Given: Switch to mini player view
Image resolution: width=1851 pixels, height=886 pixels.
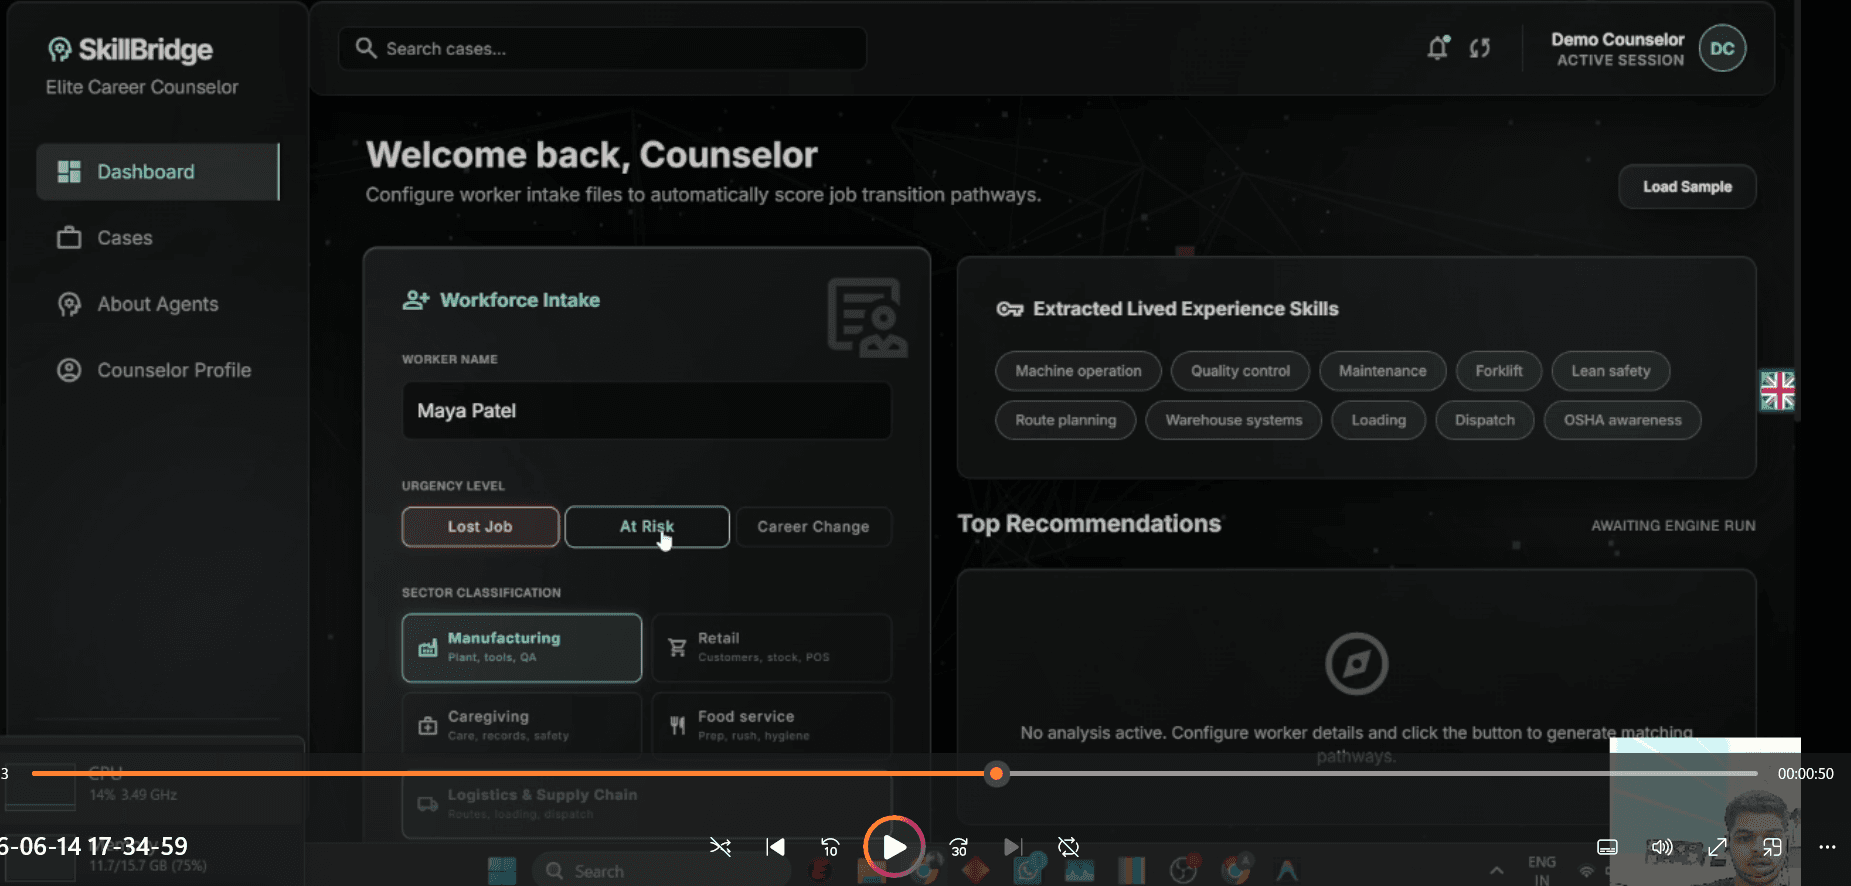Looking at the screenshot, I should (x=1772, y=847).
